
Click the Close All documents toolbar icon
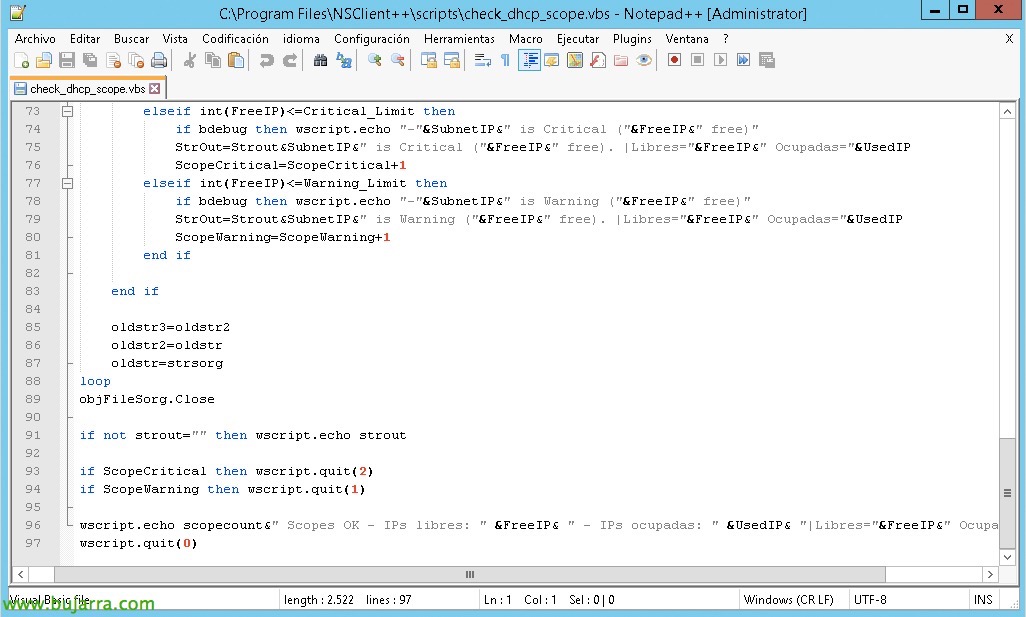click(136, 61)
